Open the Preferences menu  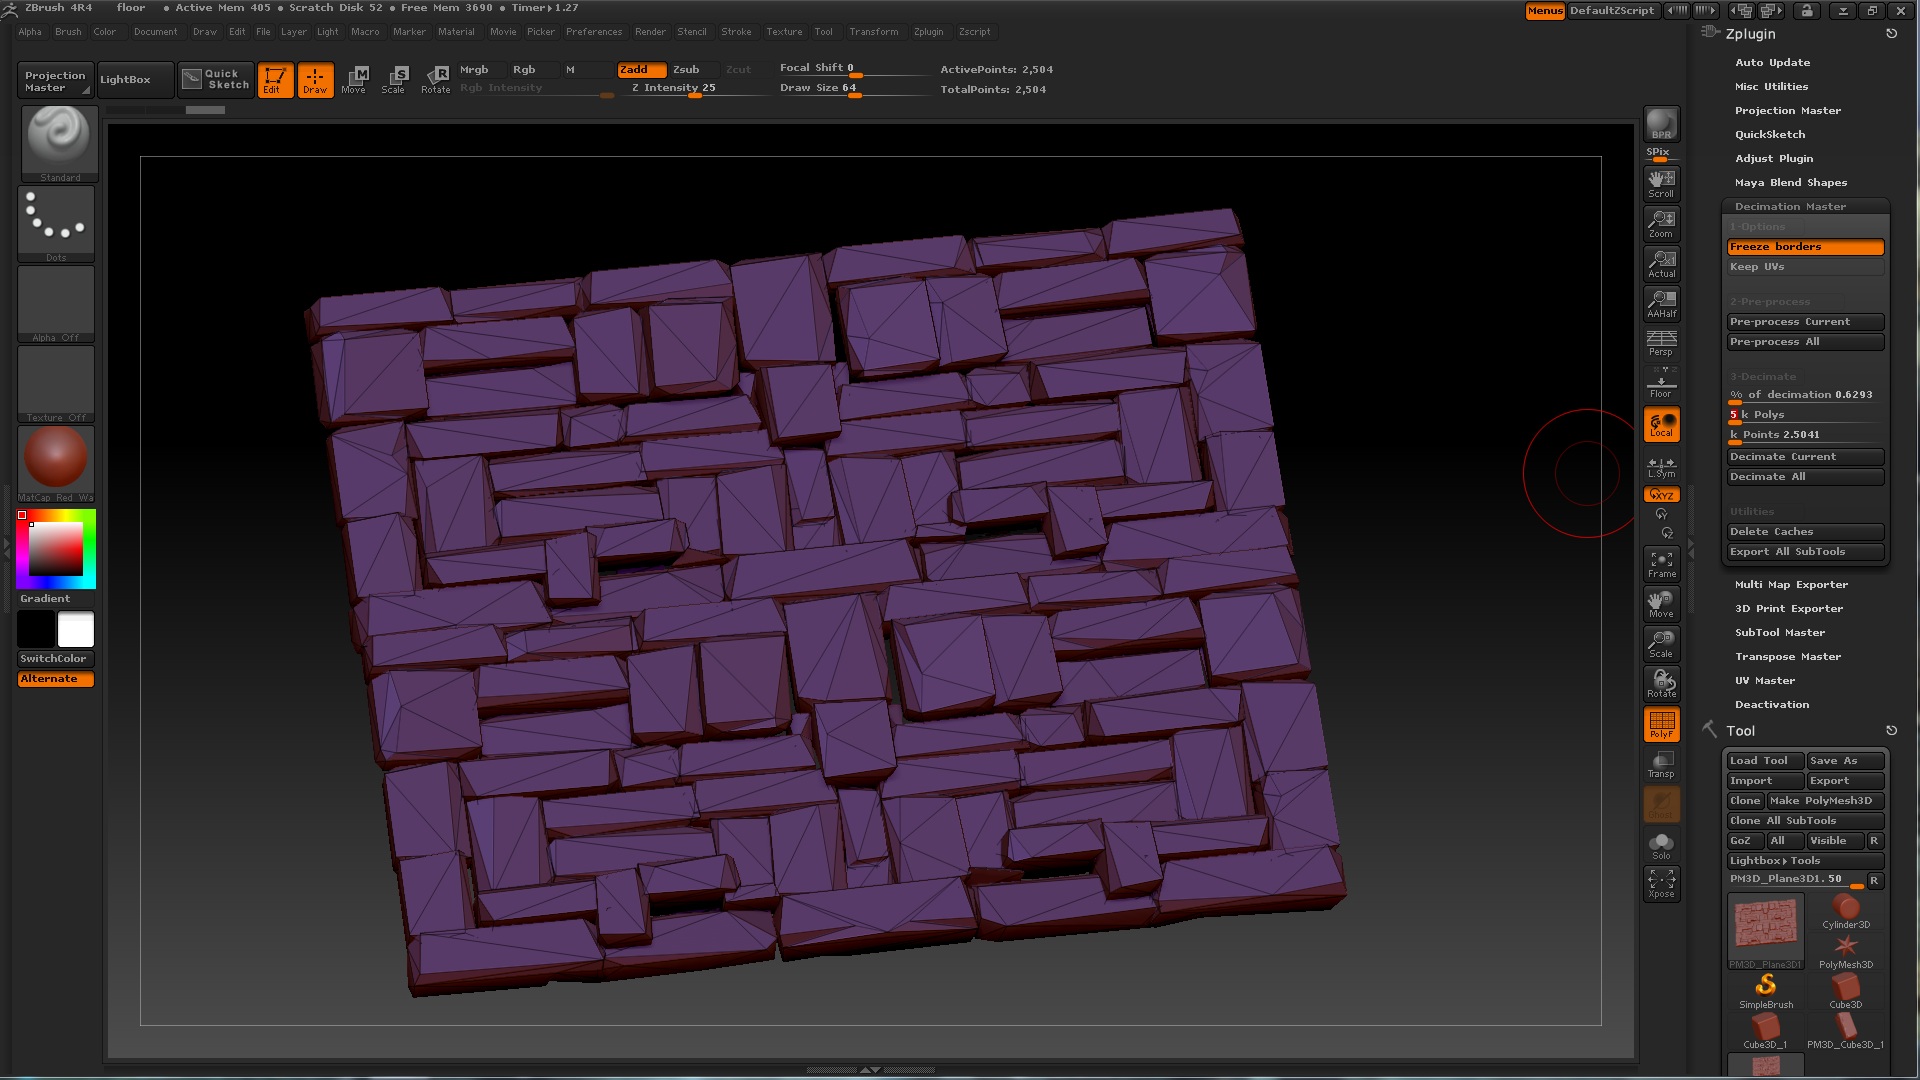click(x=593, y=32)
